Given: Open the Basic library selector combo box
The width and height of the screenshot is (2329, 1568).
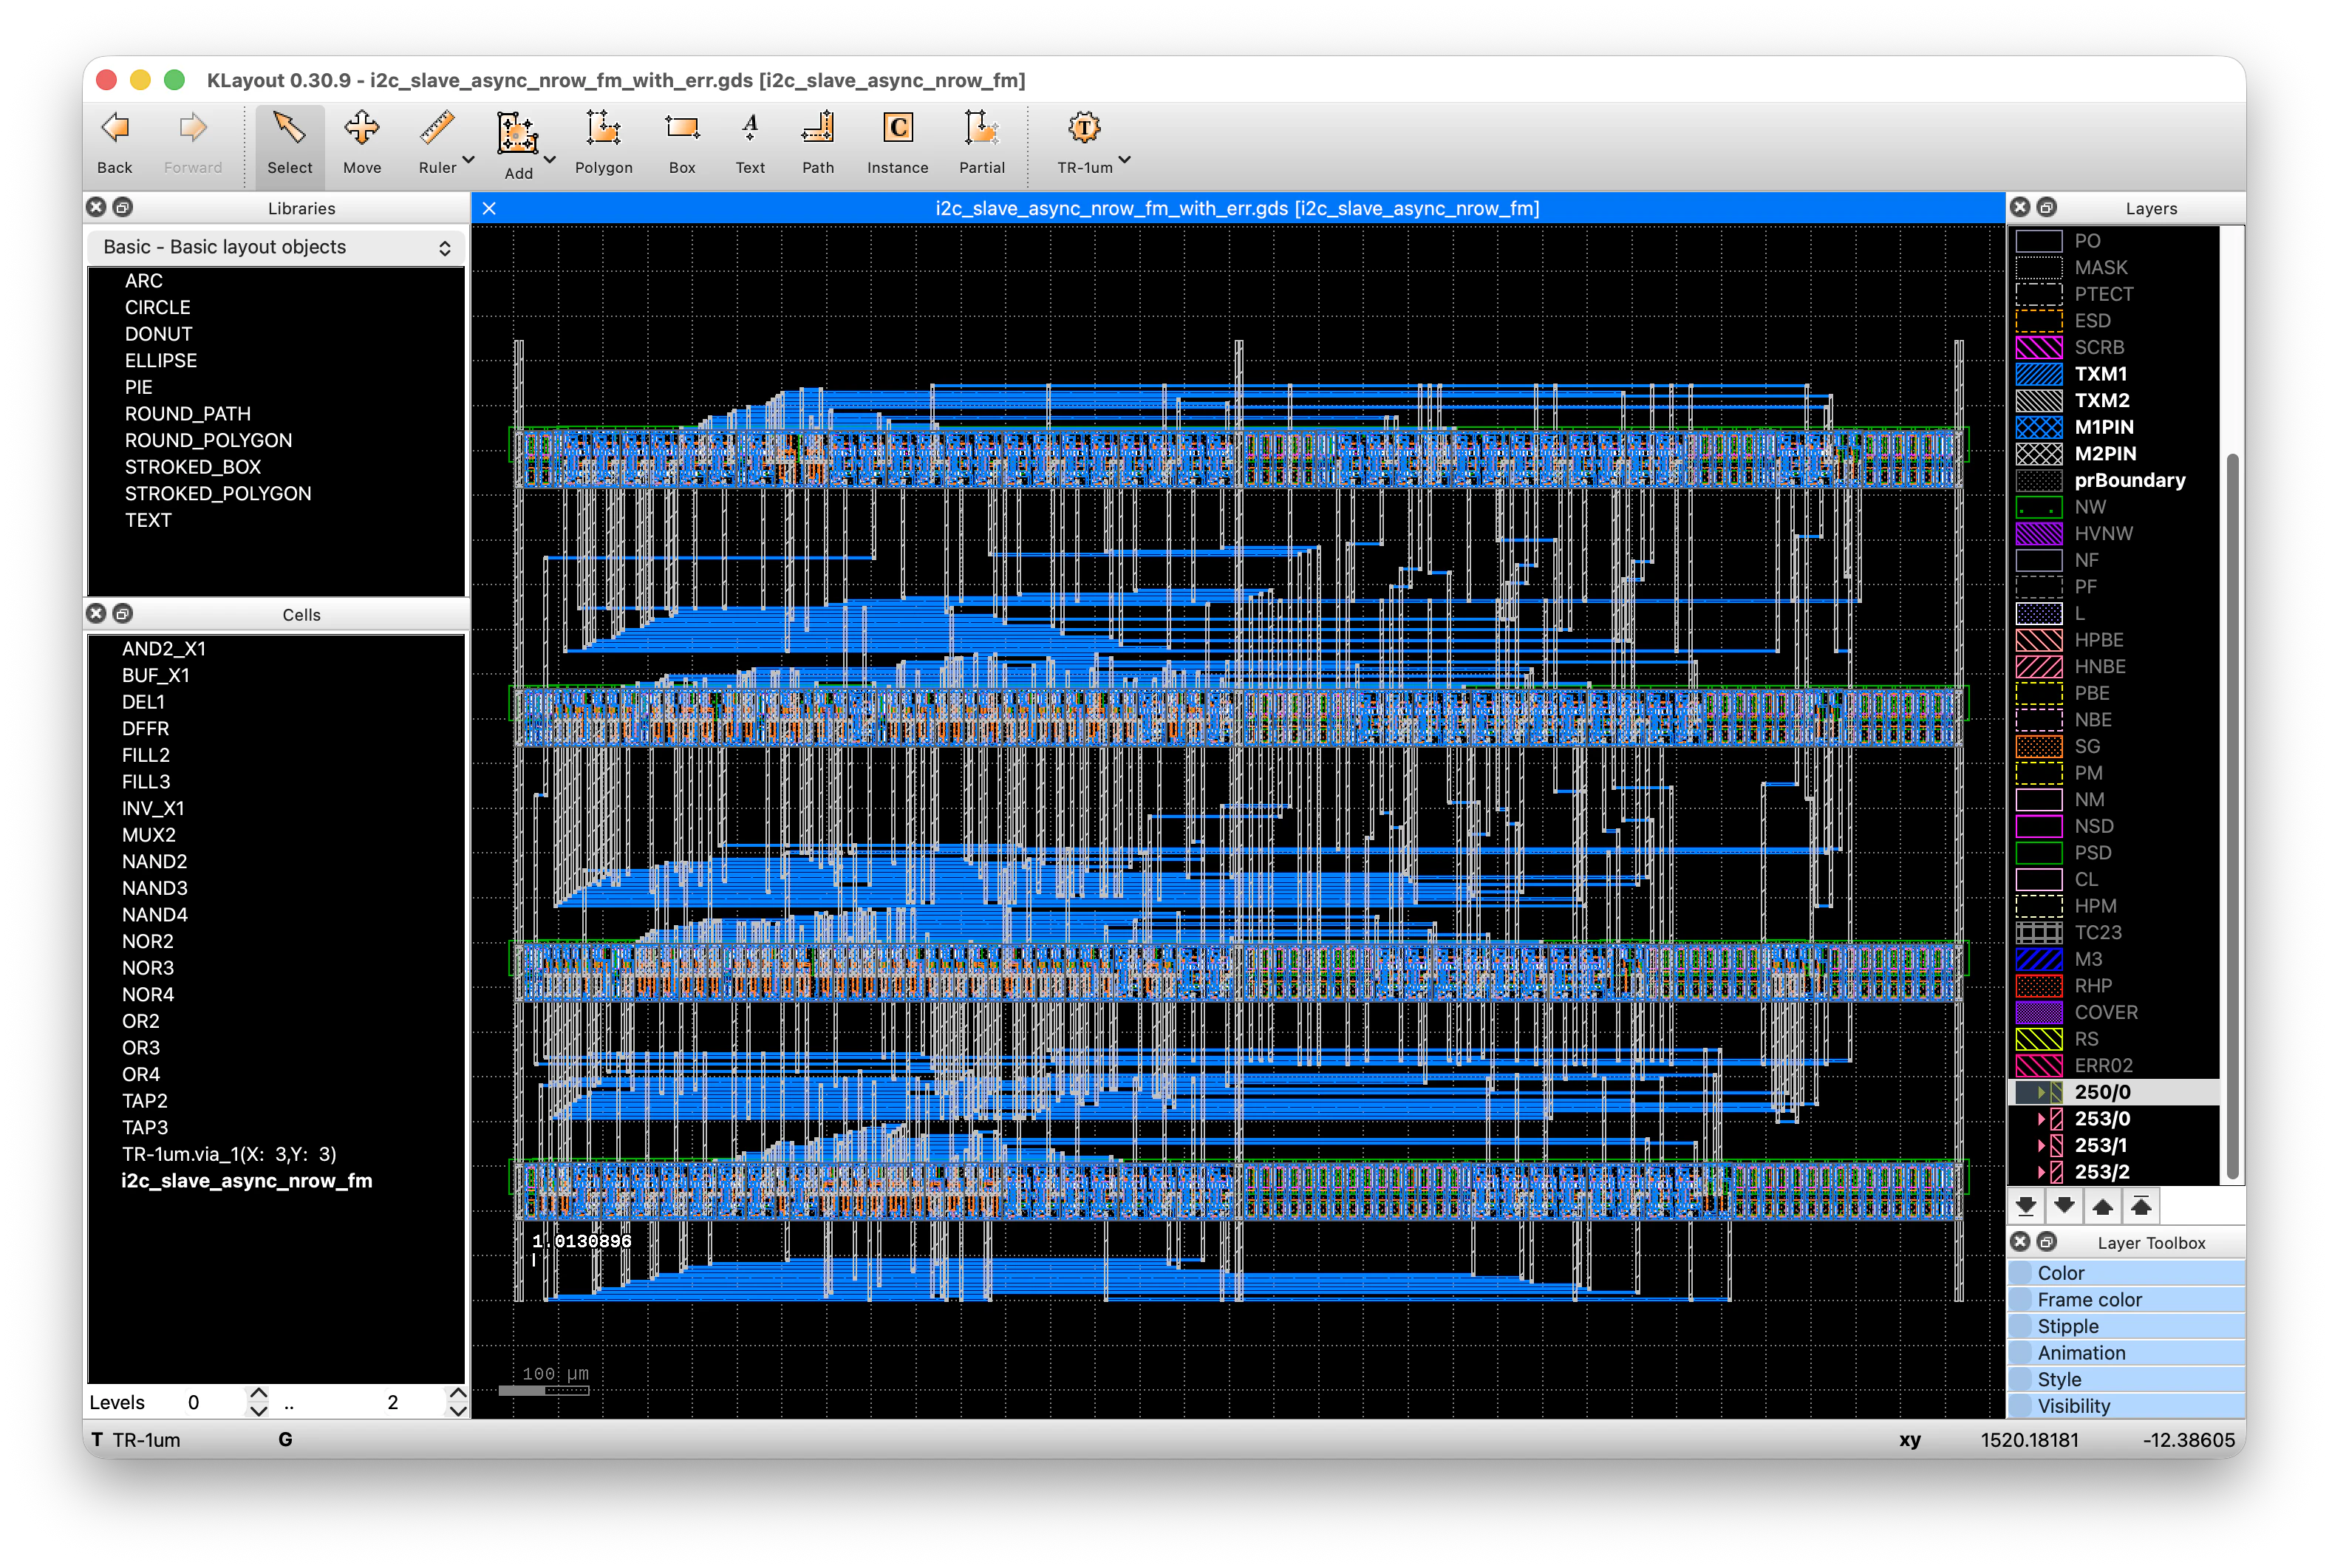Looking at the screenshot, I should pos(276,247).
